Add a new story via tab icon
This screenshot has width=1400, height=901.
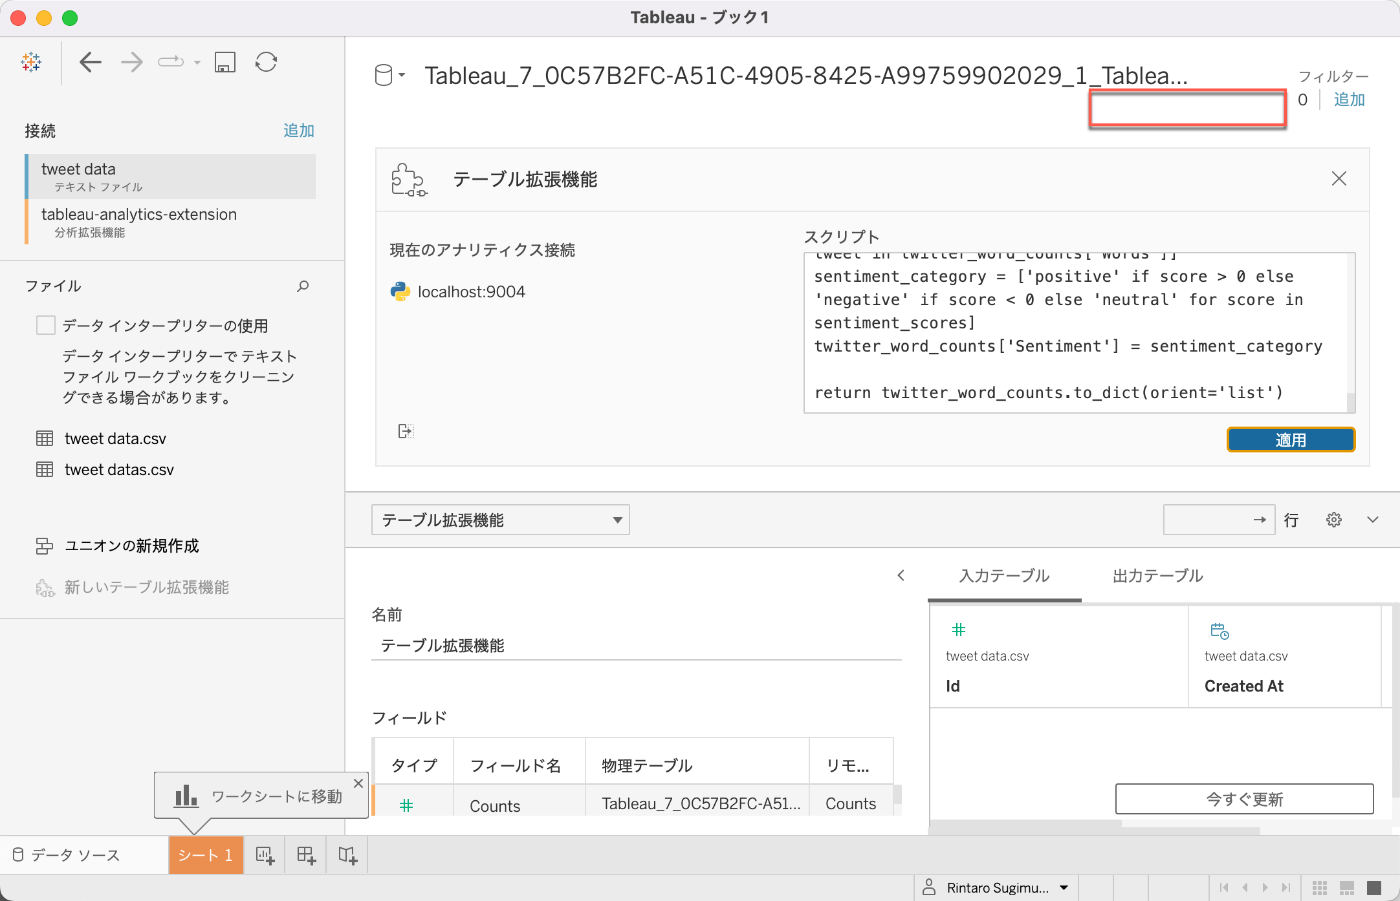347,855
